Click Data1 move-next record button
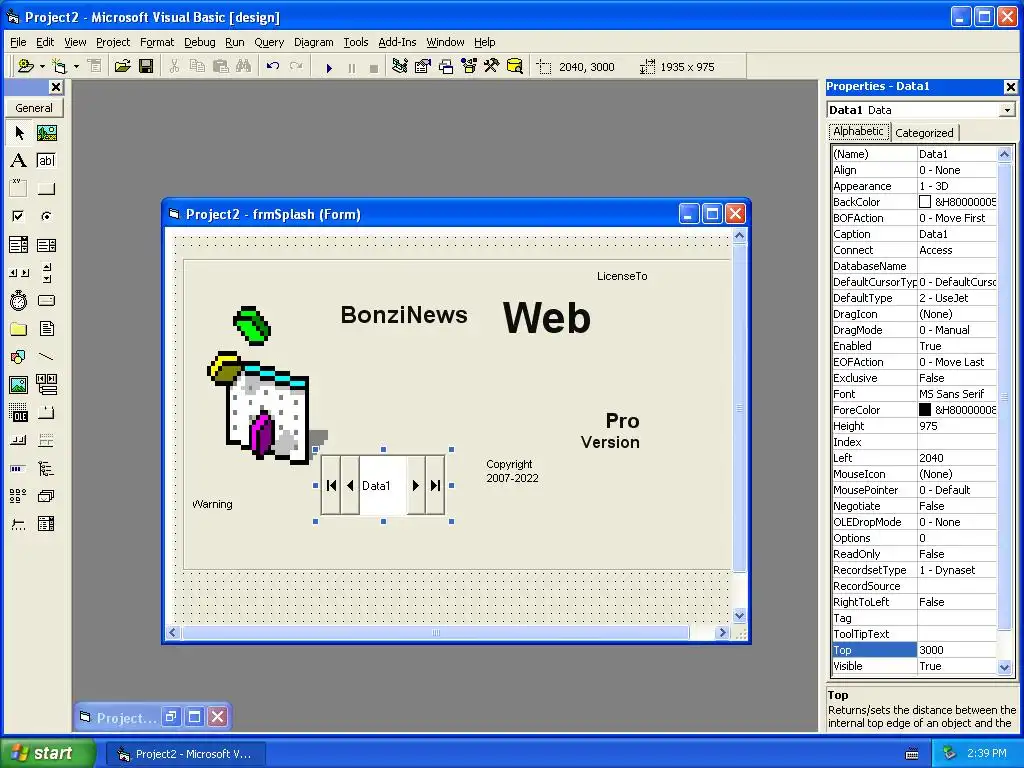The width and height of the screenshot is (1024, 768). (x=415, y=485)
